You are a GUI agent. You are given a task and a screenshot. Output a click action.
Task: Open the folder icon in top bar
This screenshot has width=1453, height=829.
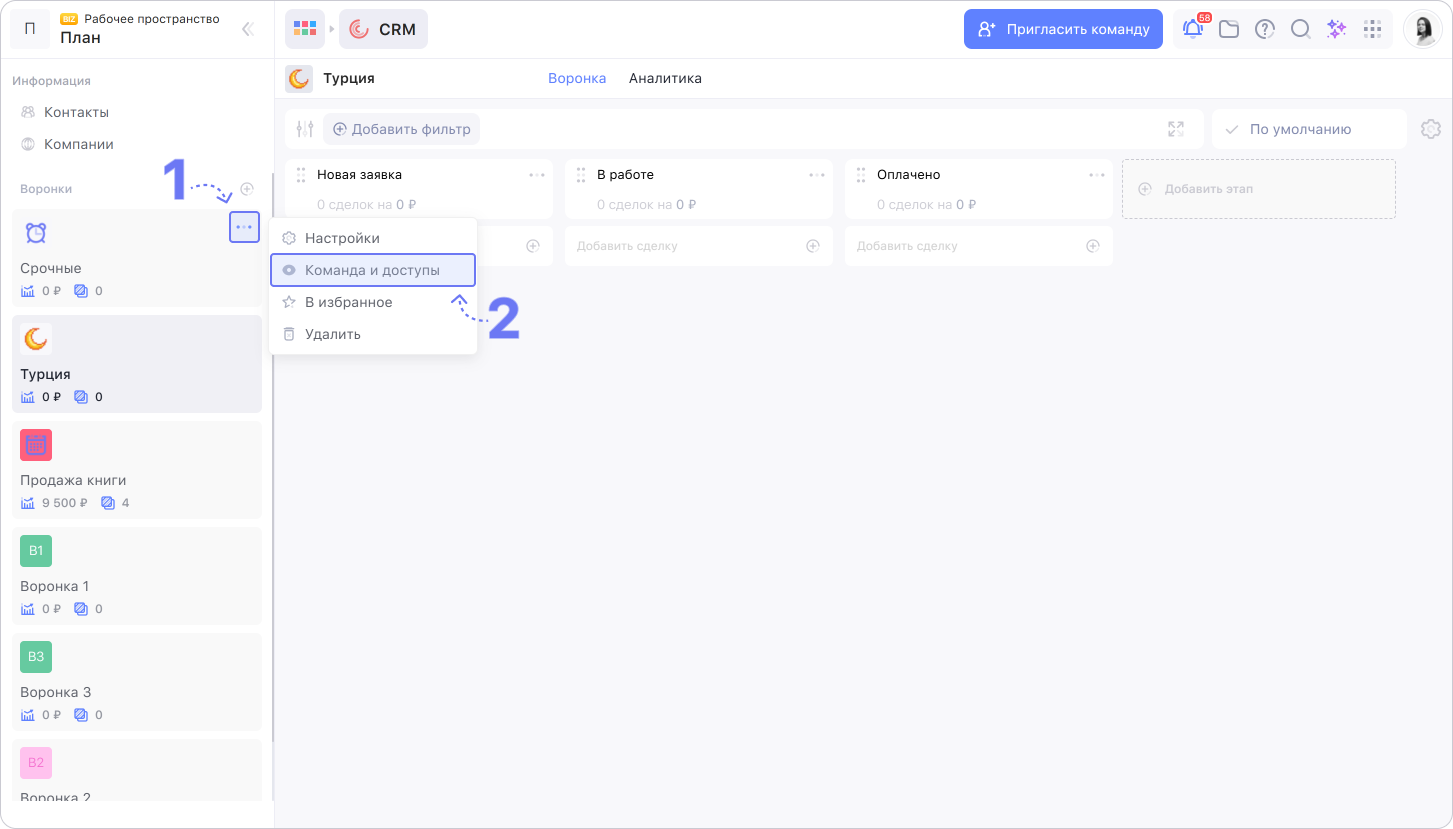coord(1229,29)
